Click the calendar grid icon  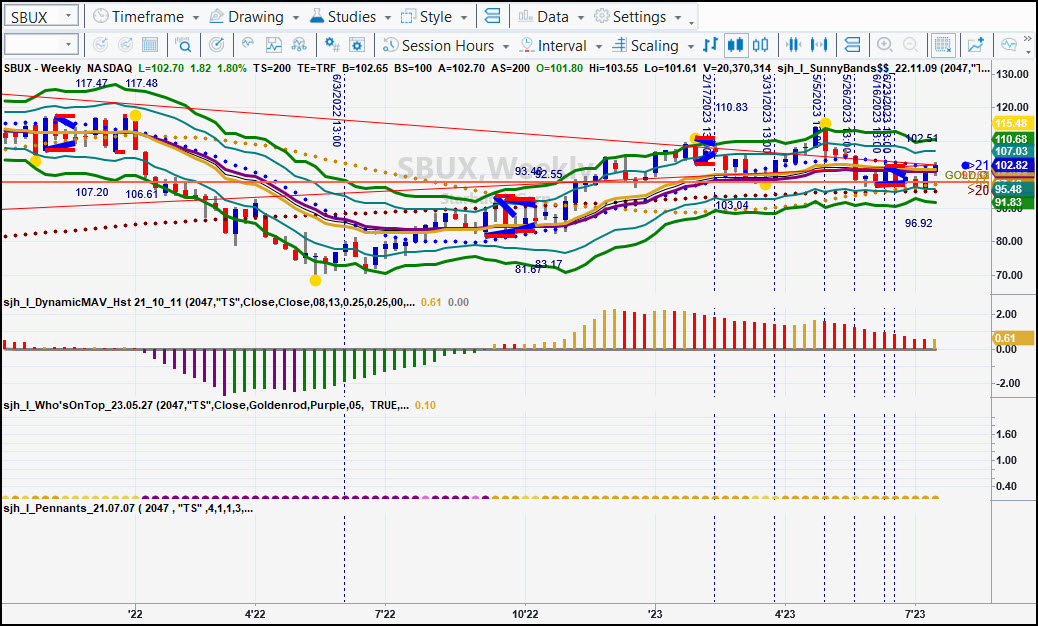coord(150,45)
